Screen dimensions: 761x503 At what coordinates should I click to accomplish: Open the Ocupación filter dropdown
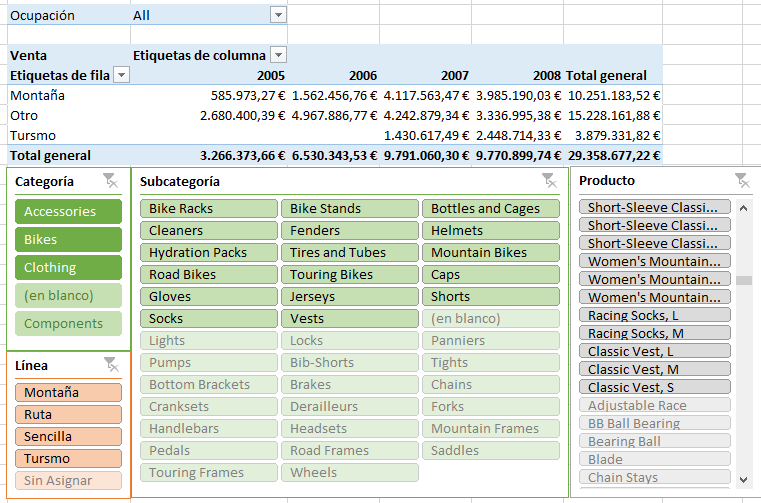[x=278, y=15]
